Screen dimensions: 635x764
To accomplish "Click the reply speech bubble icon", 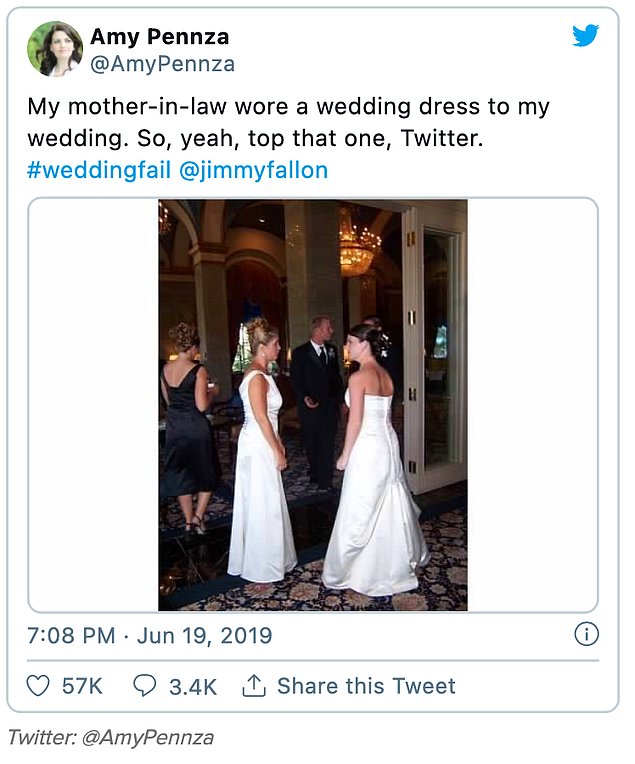I will (145, 686).
